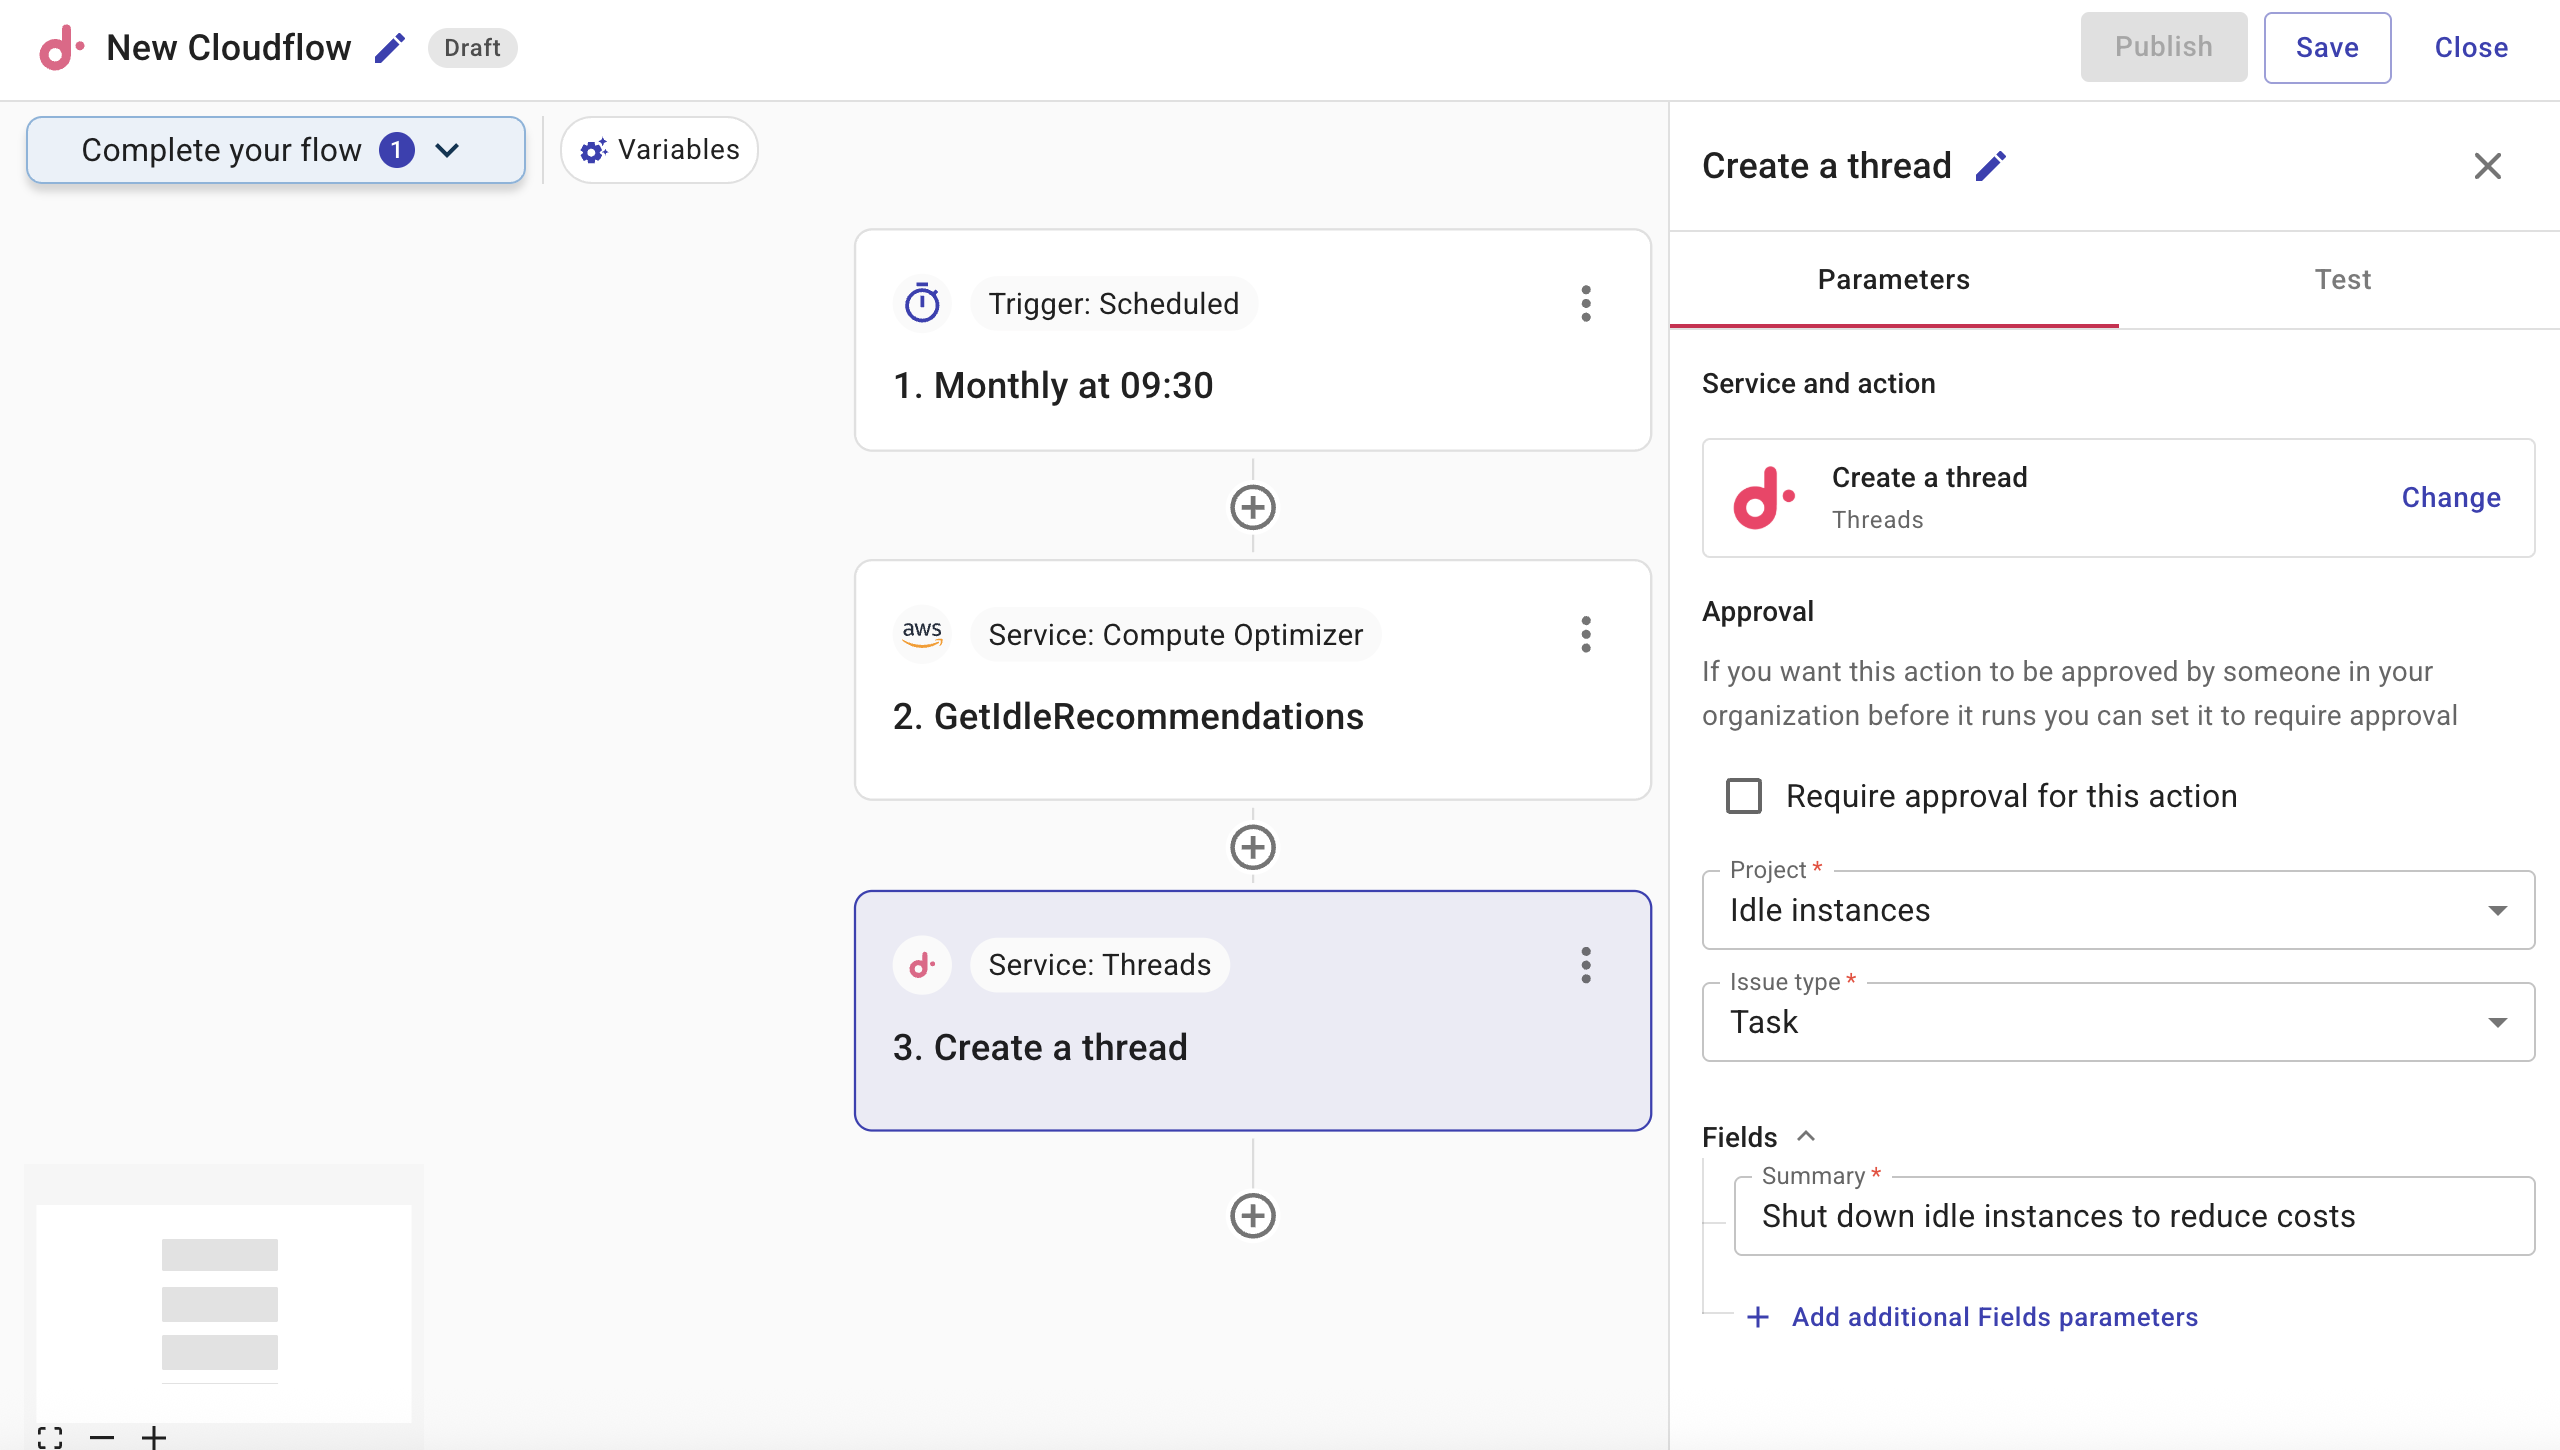
Task: Enable Require approval for this action
Action: [x=1743, y=796]
